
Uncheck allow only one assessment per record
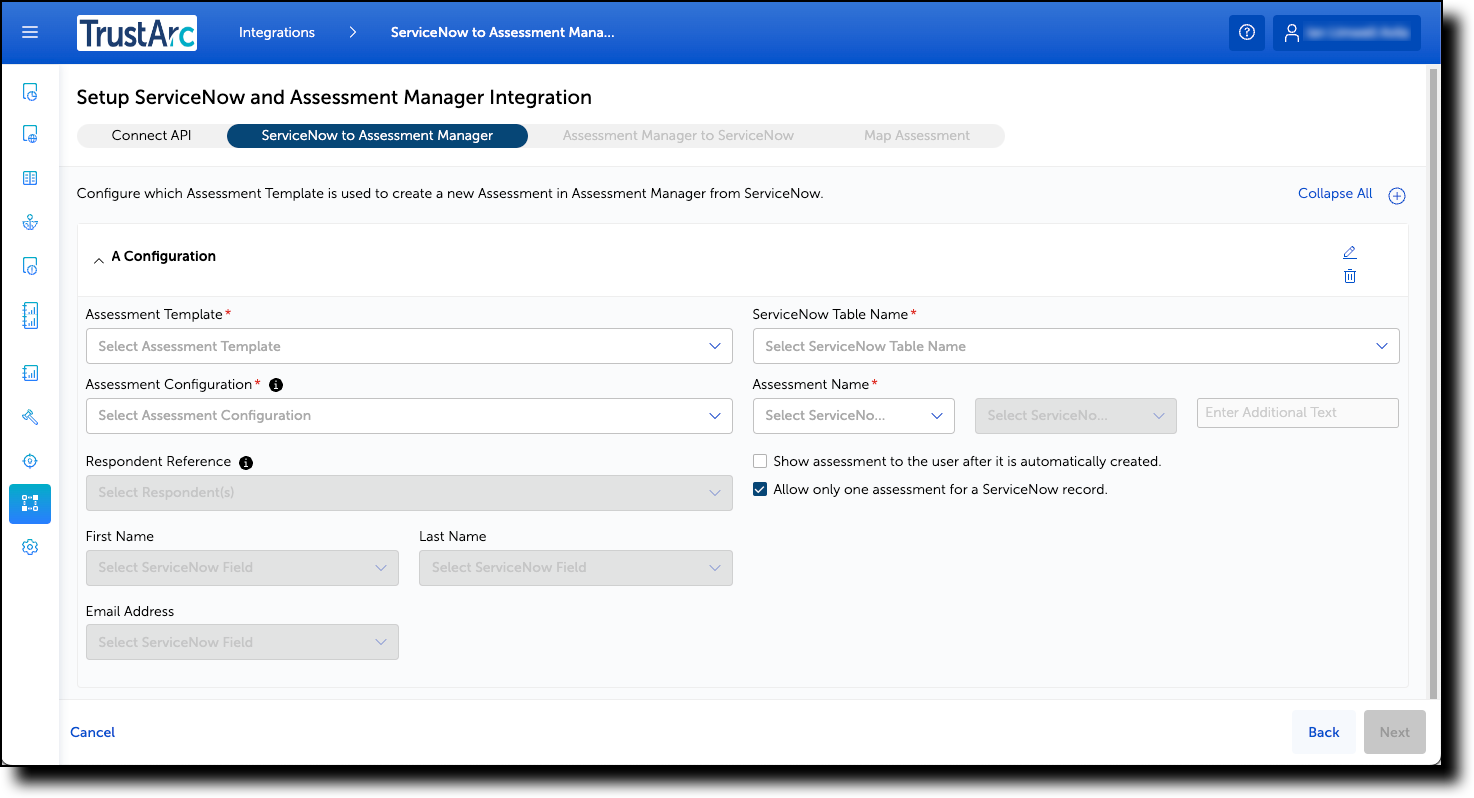[760, 489]
